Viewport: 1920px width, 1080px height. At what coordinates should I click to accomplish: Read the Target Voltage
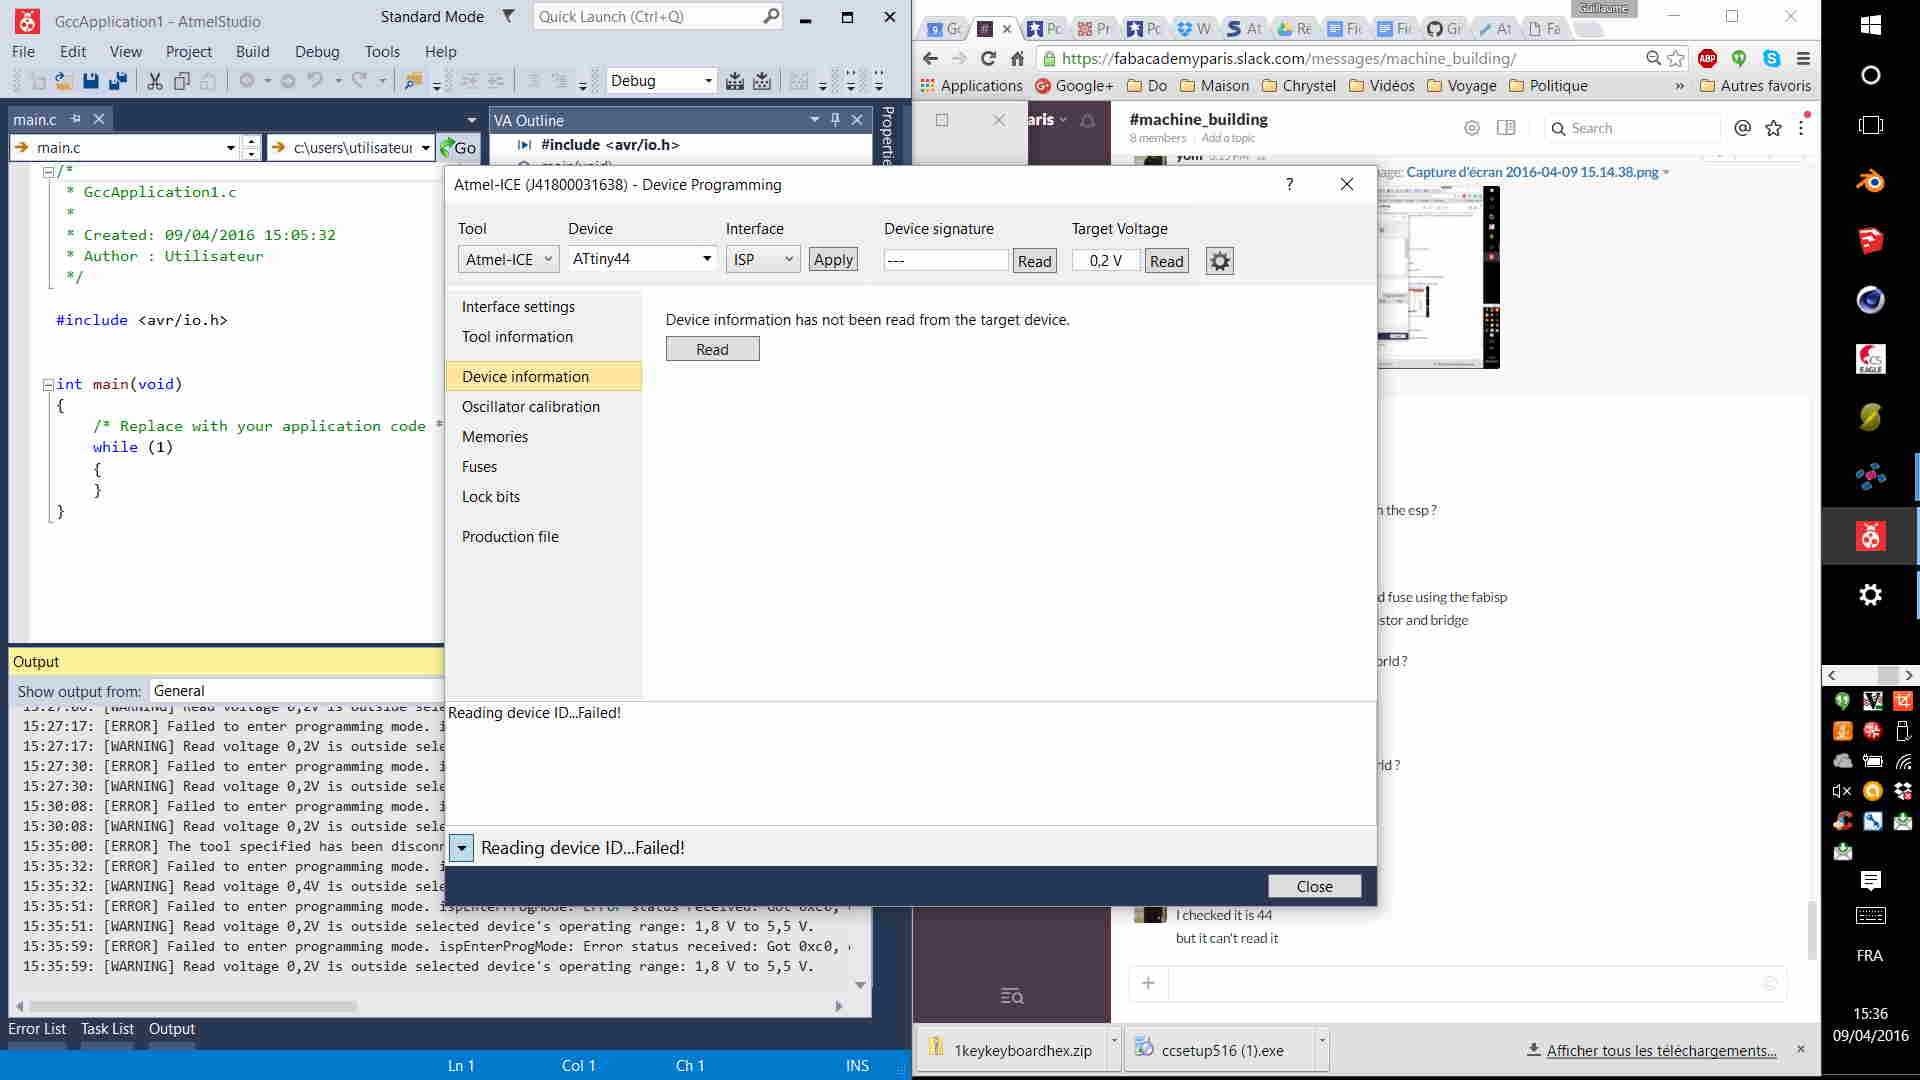click(1166, 261)
